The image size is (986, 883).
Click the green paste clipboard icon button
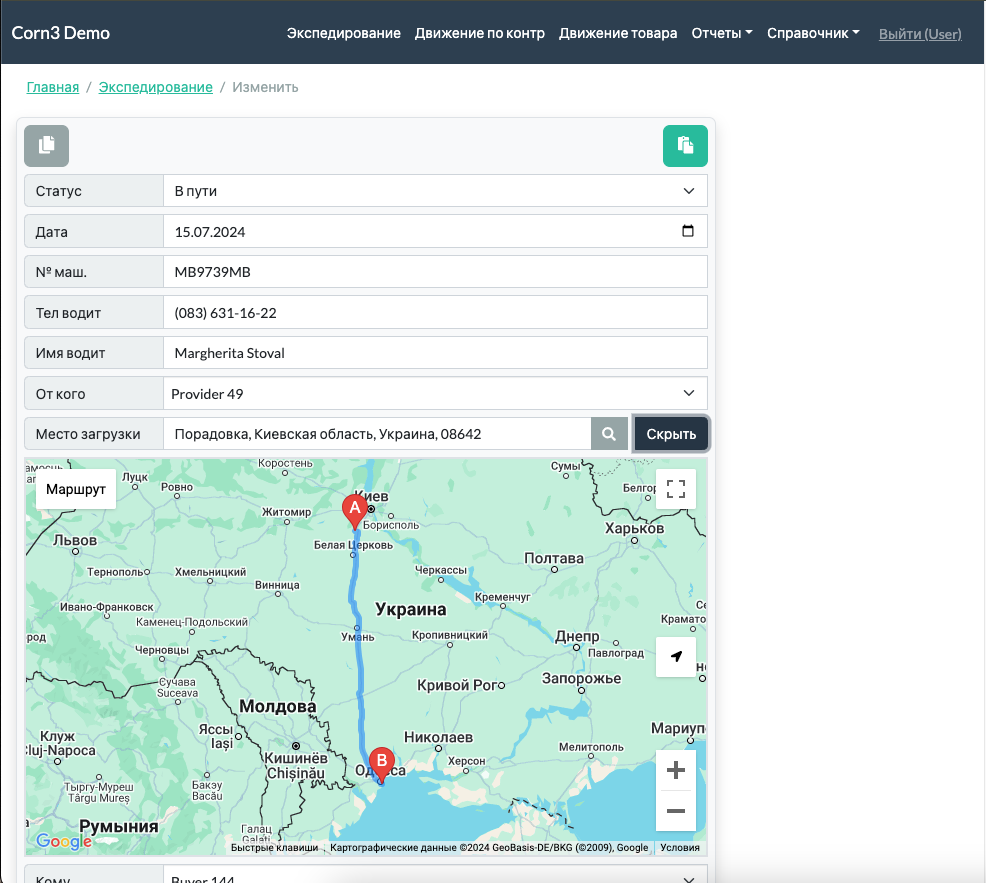pos(685,146)
